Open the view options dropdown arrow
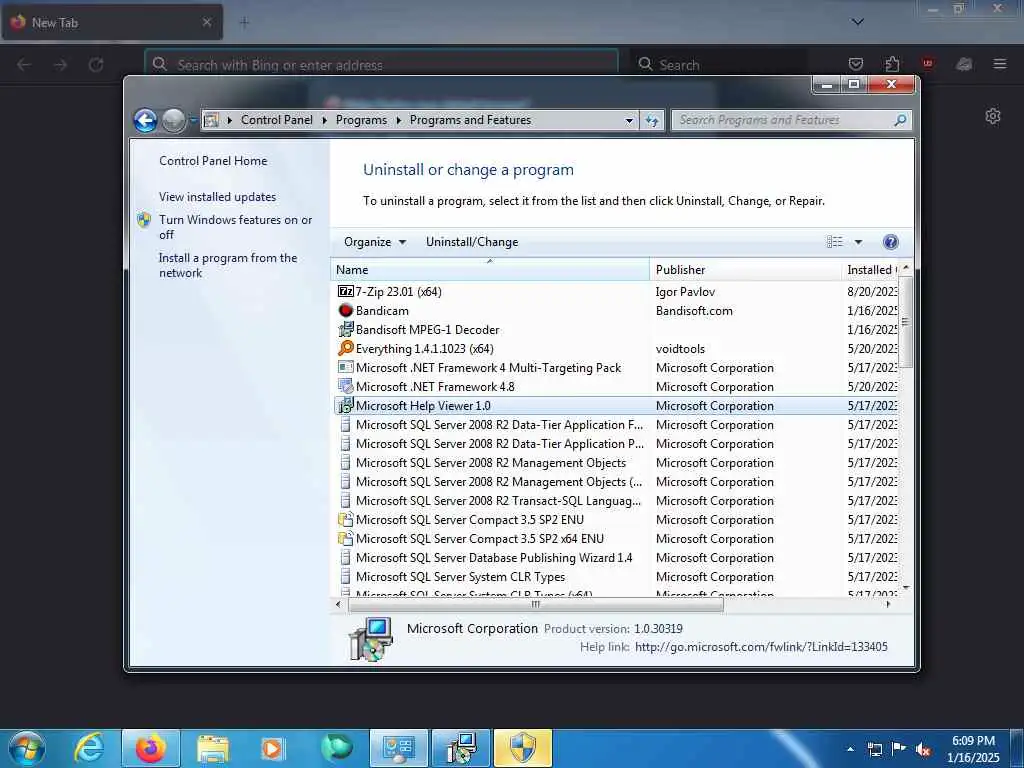This screenshot has width=1024, height=768. click(x=858, y=242)
